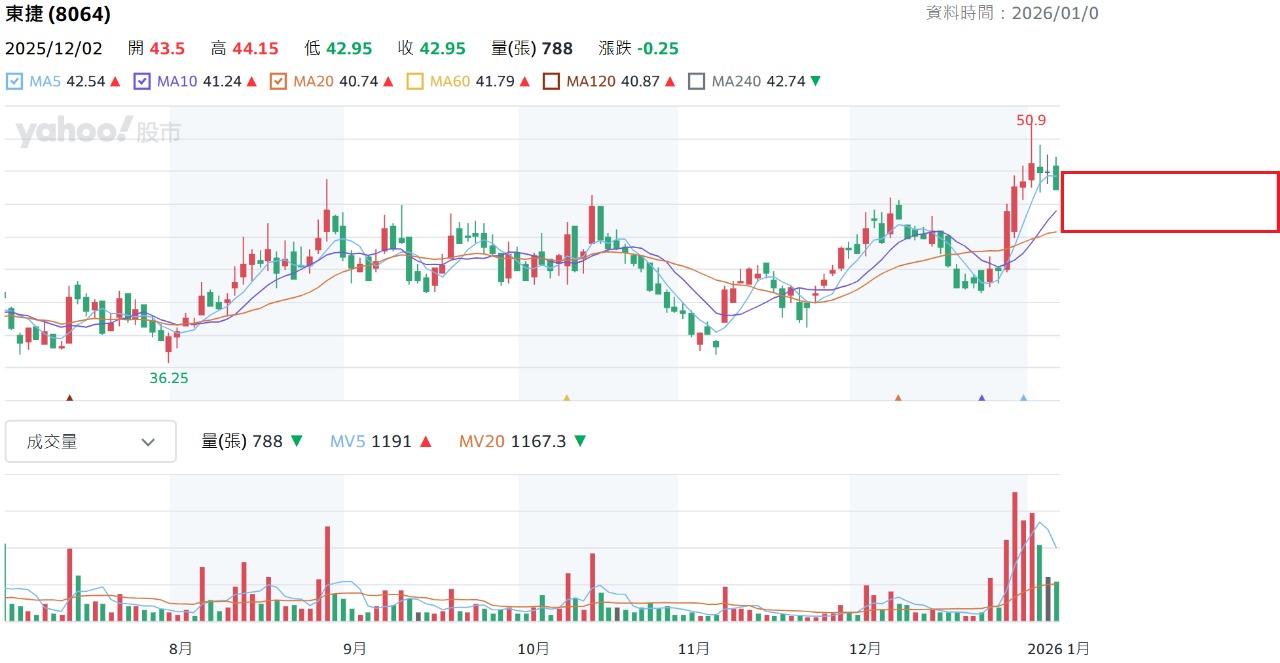Click the high price 44.15
This screenshot has width=1280, height=663.
[255, 48]
